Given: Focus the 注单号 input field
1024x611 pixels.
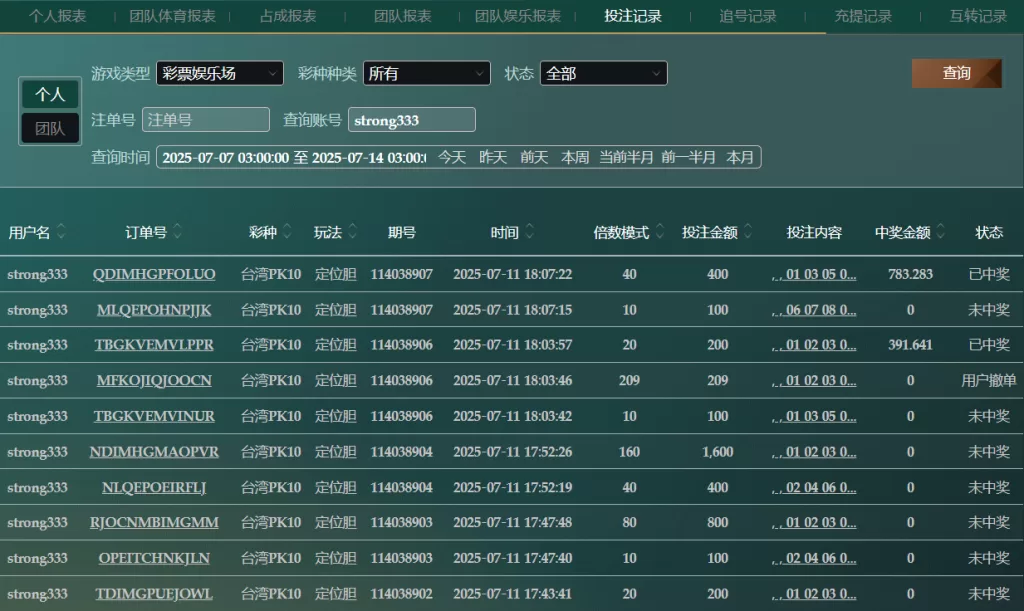Looking at the screenshot, I should (206, 120).
